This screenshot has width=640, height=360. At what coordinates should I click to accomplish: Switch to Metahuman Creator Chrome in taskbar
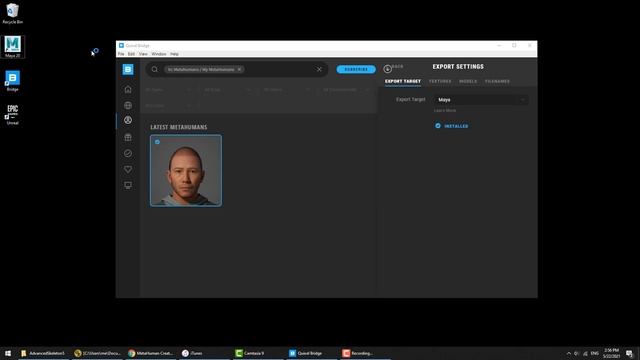pos(151,353)
